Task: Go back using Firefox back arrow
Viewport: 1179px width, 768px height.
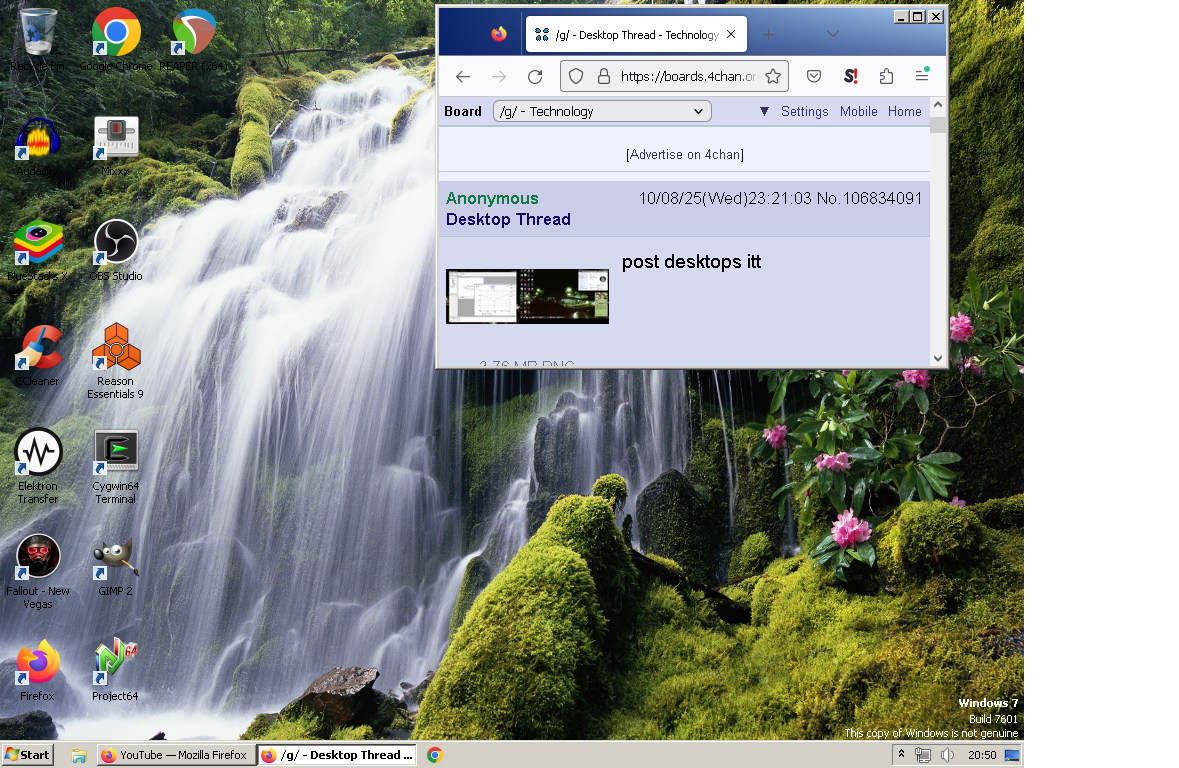Action: click(463, 77)
